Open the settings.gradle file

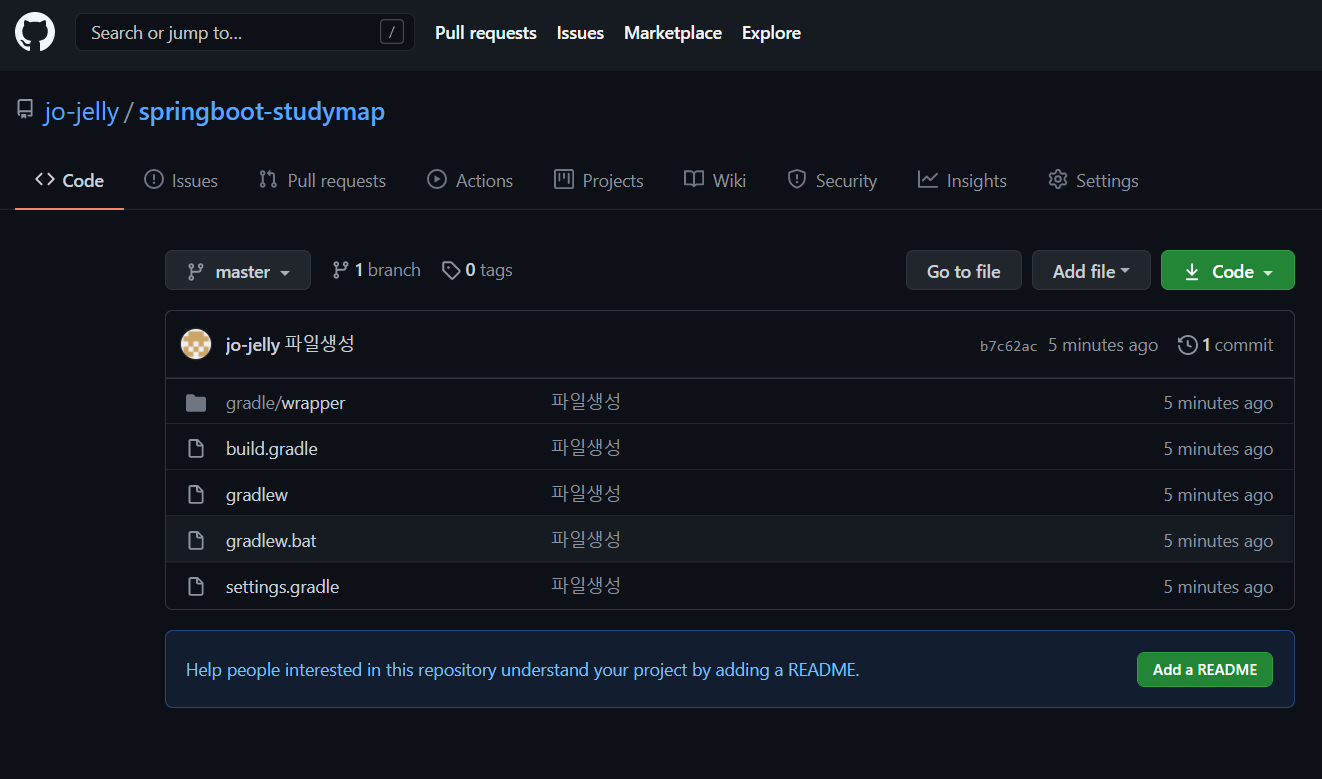pos(282,587)
